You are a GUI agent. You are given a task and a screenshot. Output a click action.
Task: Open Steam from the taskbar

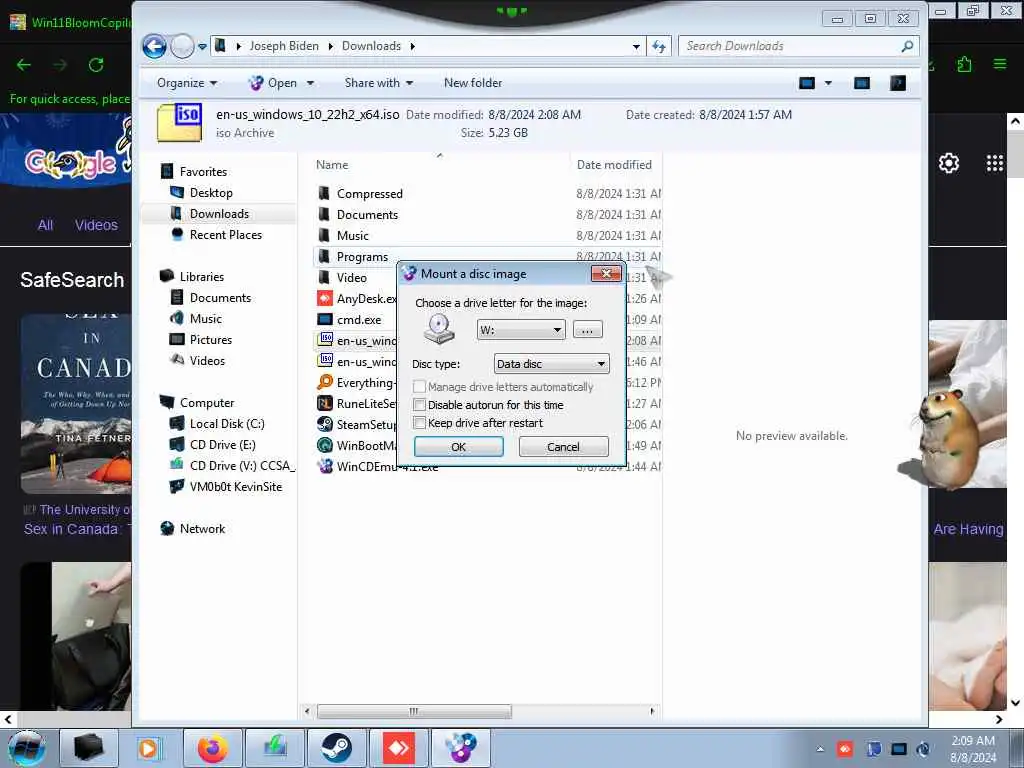[x=336, y=748]
